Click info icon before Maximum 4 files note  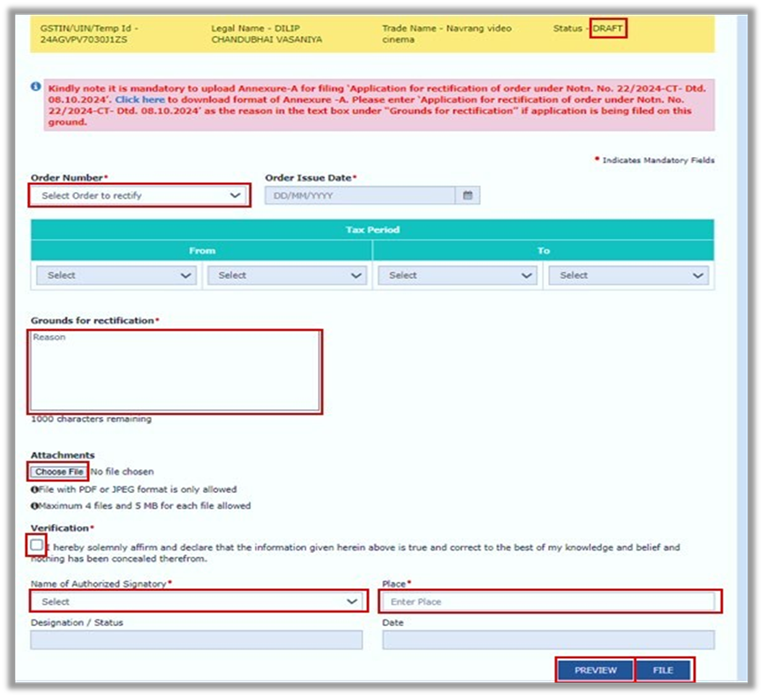coord(33,506)
